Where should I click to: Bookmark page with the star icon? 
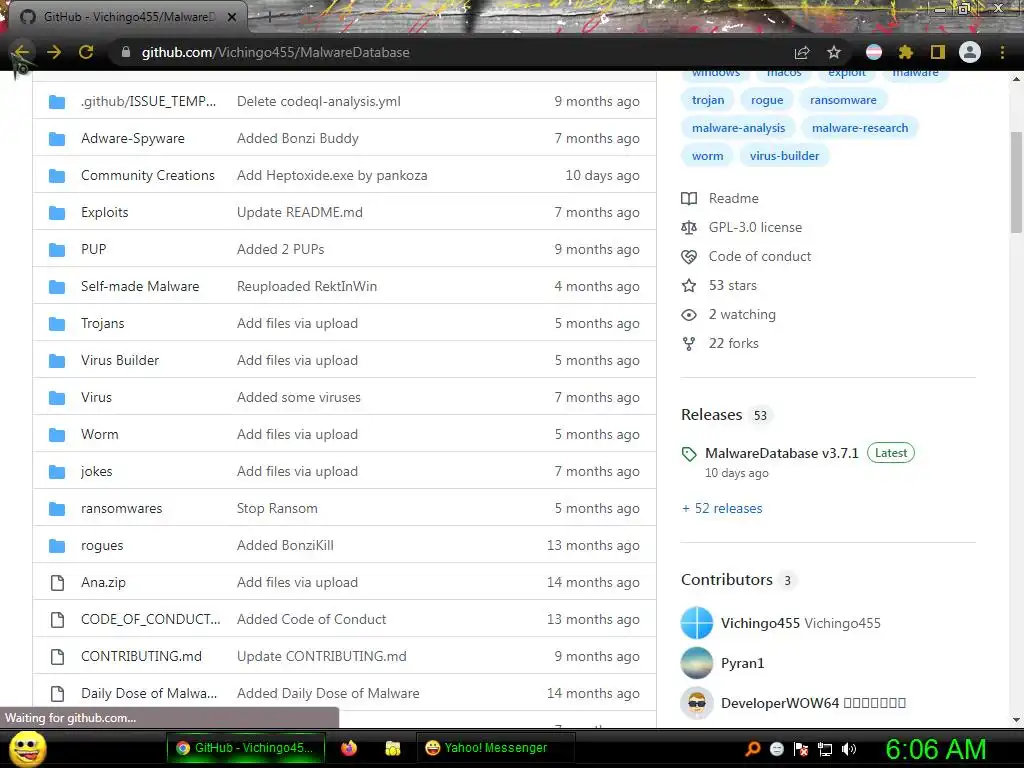(834, 52)
